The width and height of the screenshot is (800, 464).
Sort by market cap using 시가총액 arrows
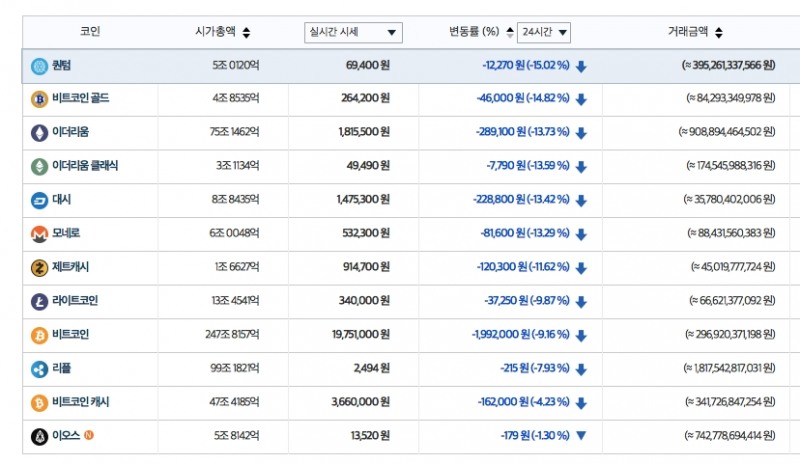(x=246, y=33)
